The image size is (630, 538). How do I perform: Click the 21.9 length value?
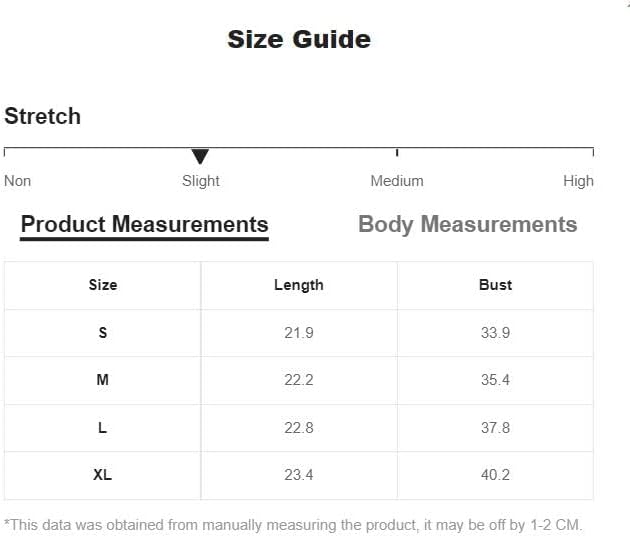[299, 333]
